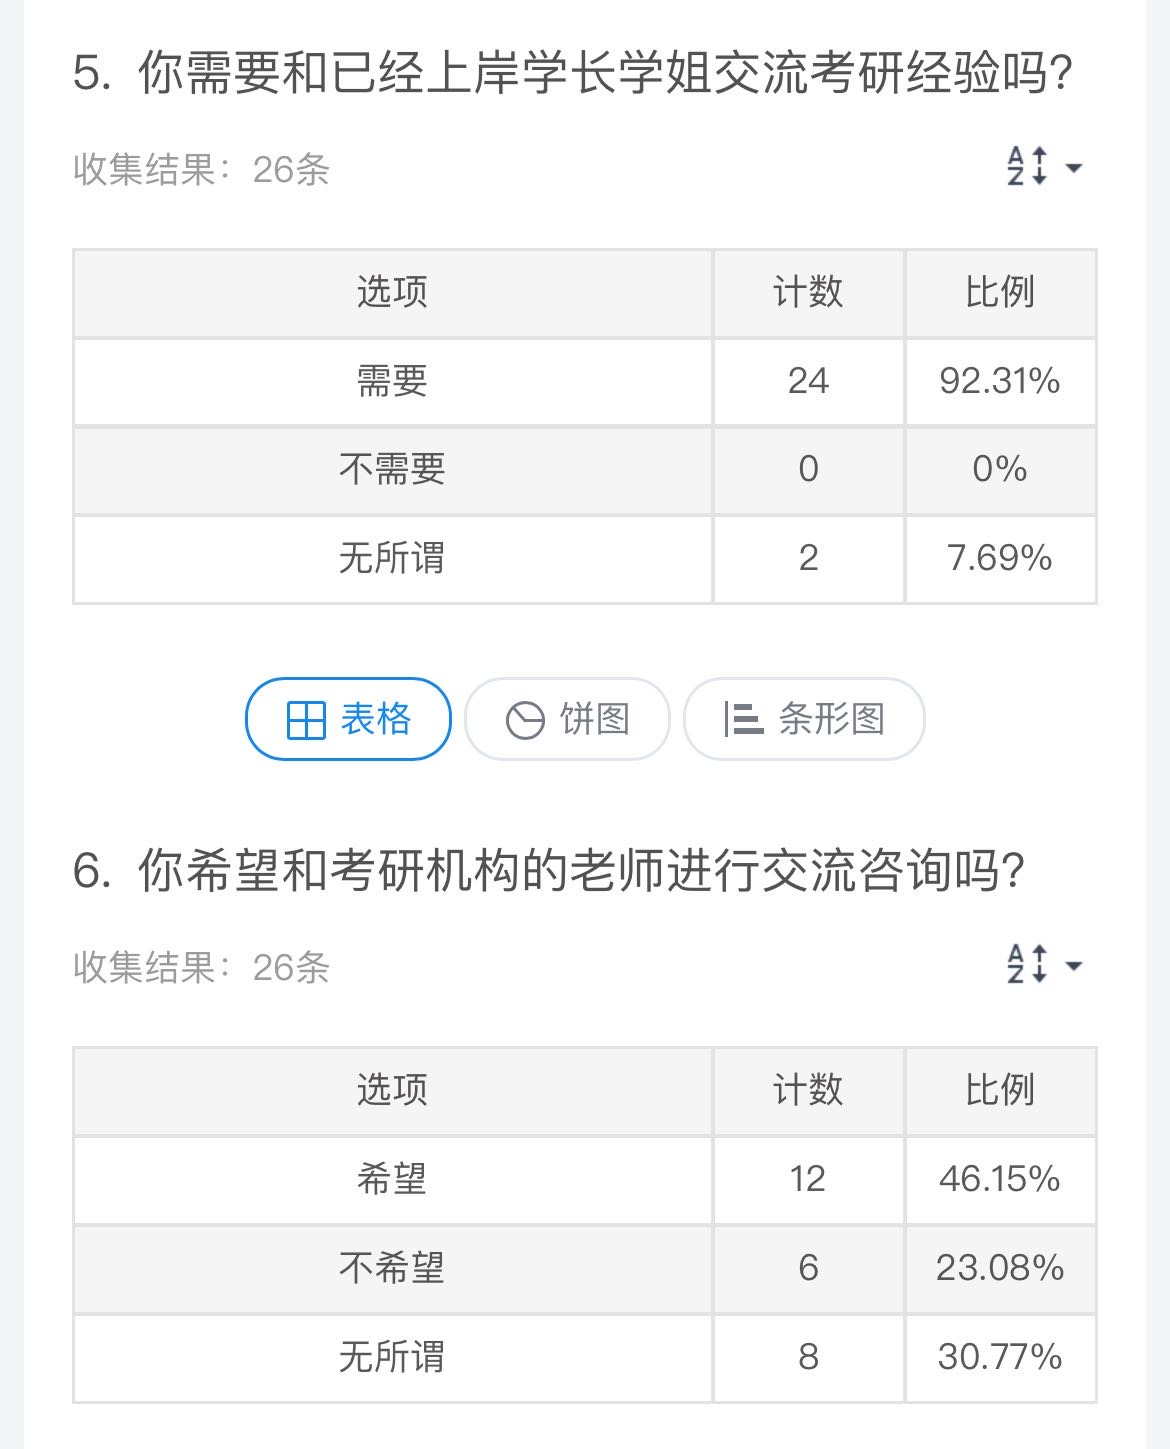
Task: Expand the sort dropdown arrow for question 6
Action: 1074,966
